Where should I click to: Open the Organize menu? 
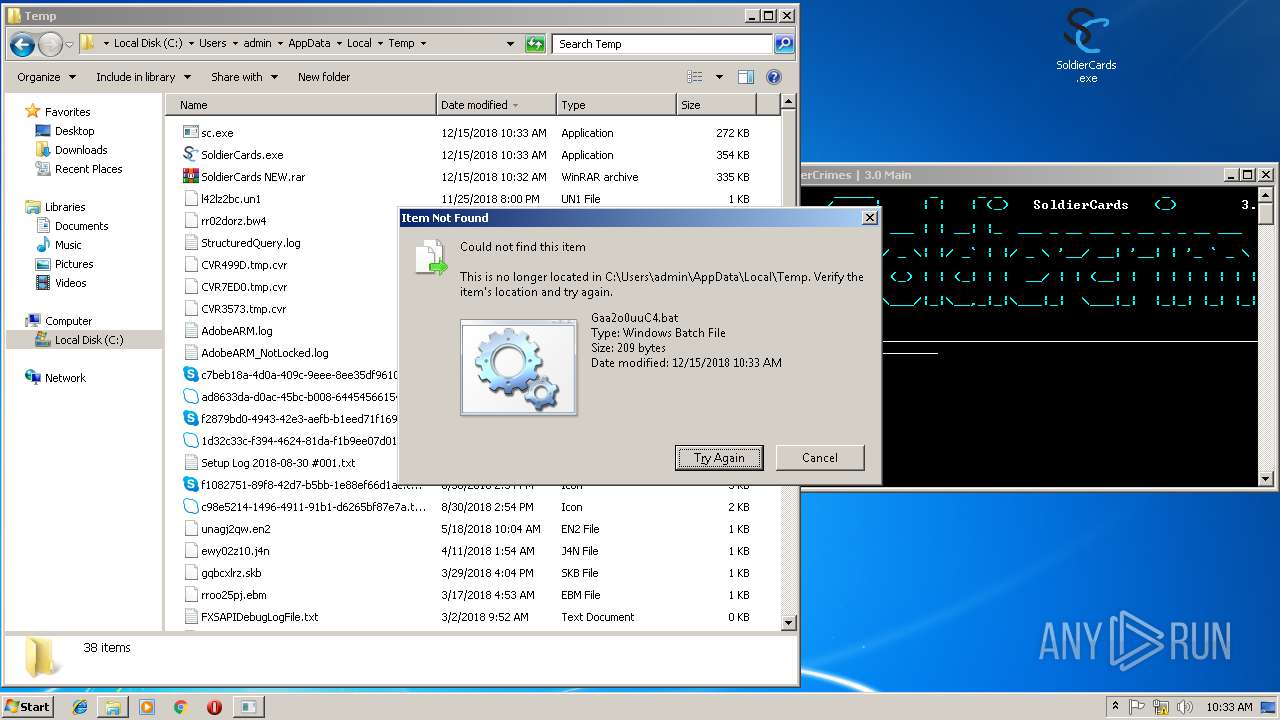[x=46, y=77]
